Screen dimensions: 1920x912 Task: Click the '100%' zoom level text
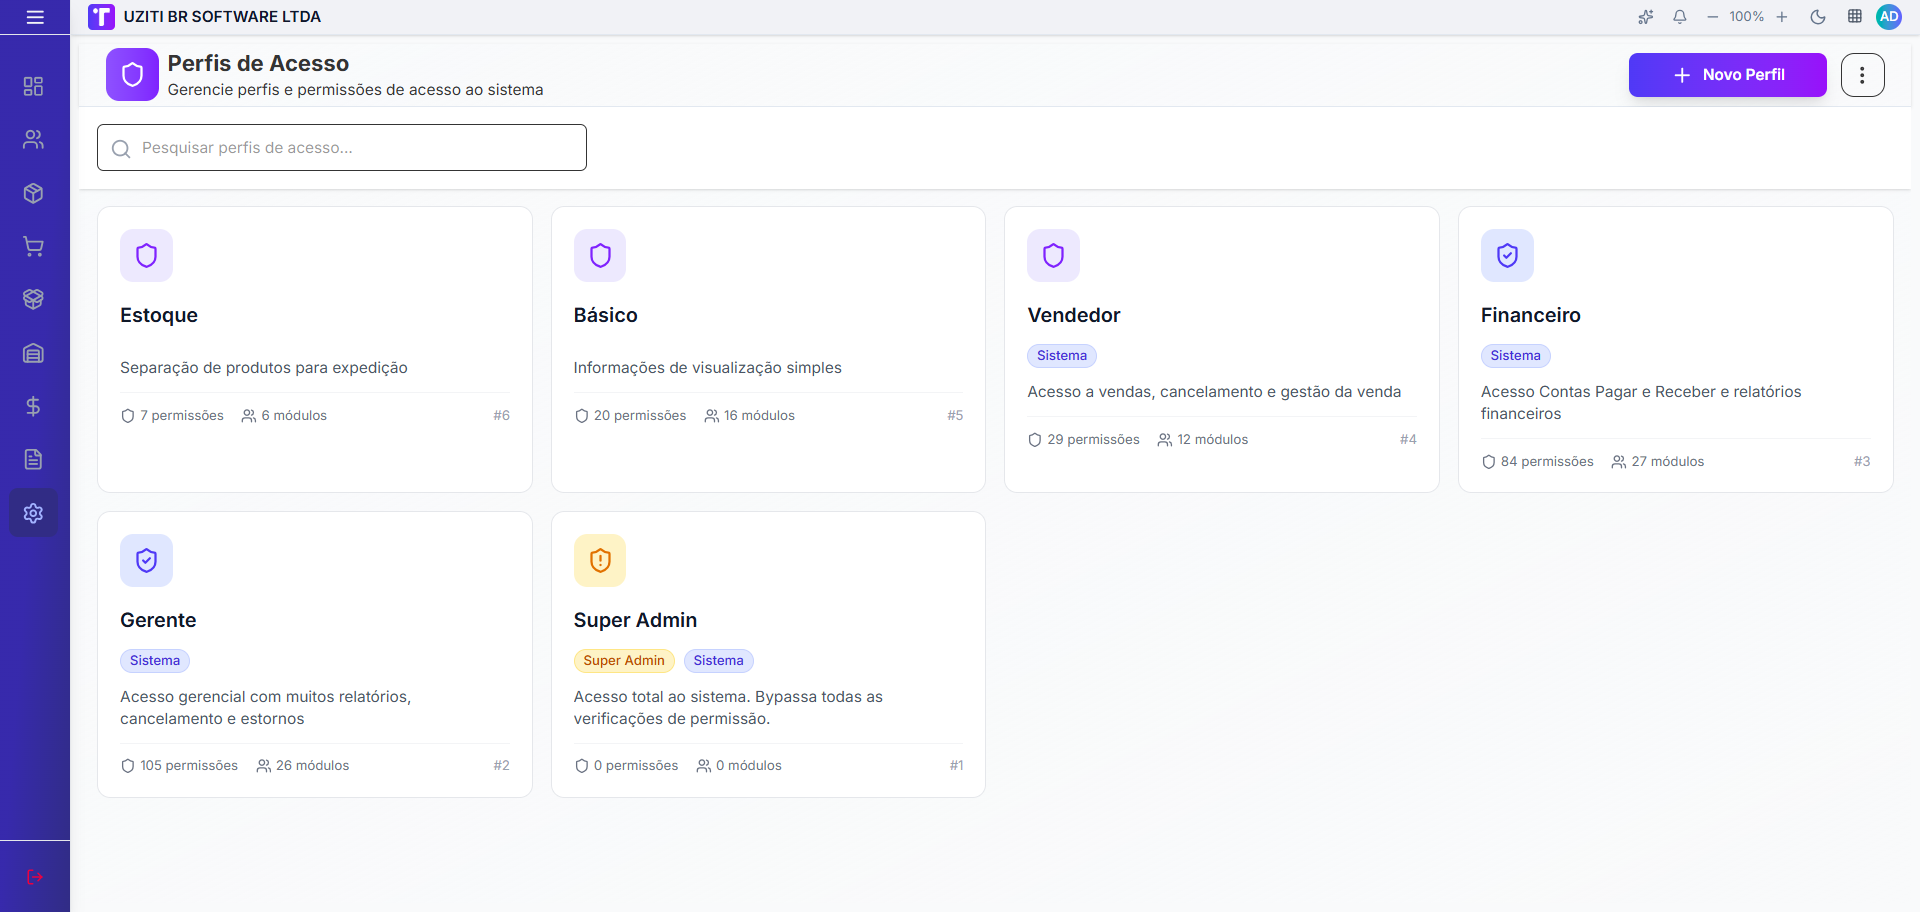(x=1747, y=17)
